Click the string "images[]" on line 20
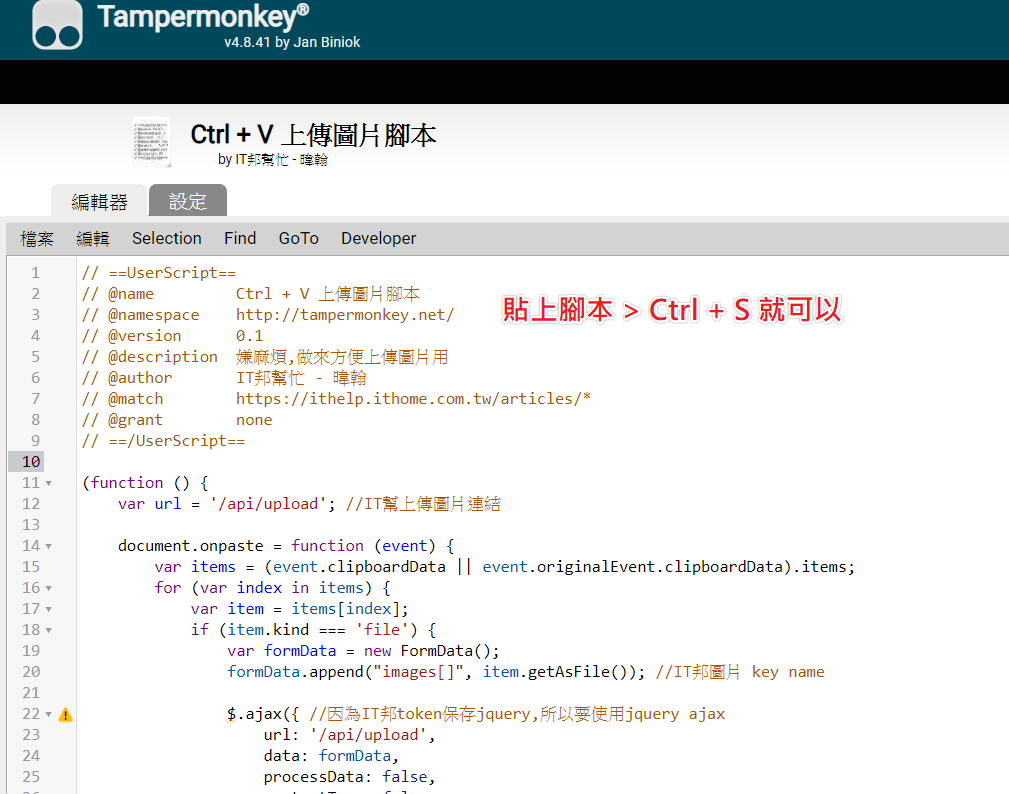 (418, 672)
